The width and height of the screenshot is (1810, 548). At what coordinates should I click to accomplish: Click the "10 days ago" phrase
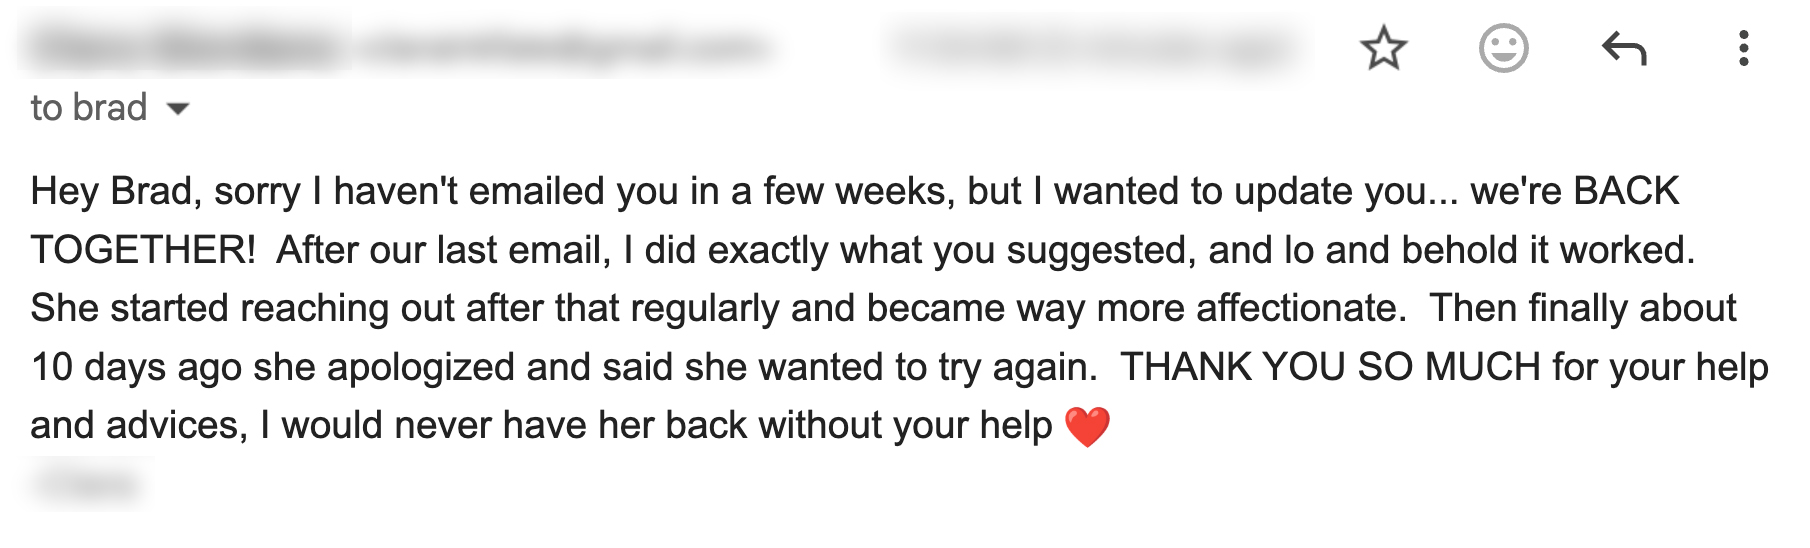tap(135, 367)
